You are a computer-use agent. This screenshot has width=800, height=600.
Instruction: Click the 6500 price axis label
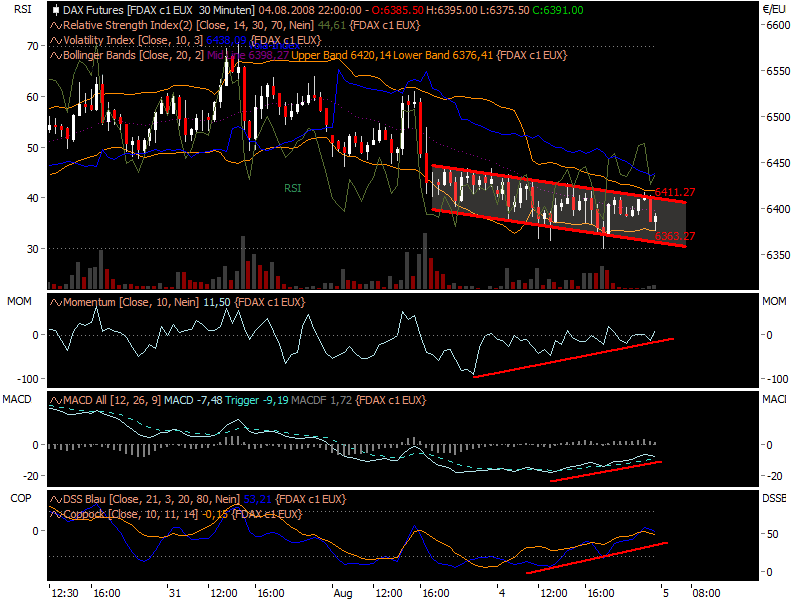tap(778, 117)
